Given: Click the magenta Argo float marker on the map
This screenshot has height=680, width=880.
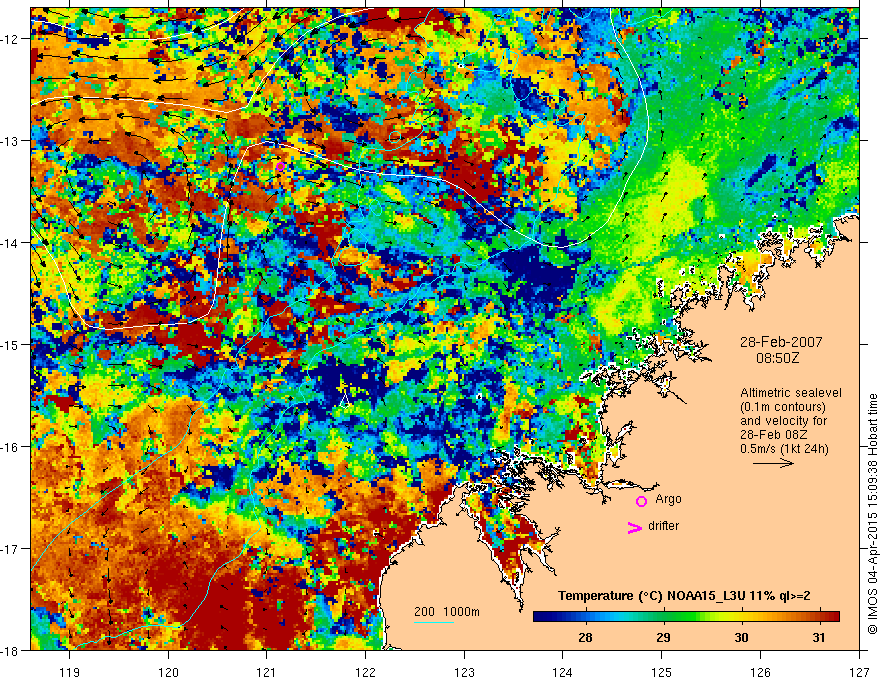Looking at the screenshot, I should coord(280,166).
